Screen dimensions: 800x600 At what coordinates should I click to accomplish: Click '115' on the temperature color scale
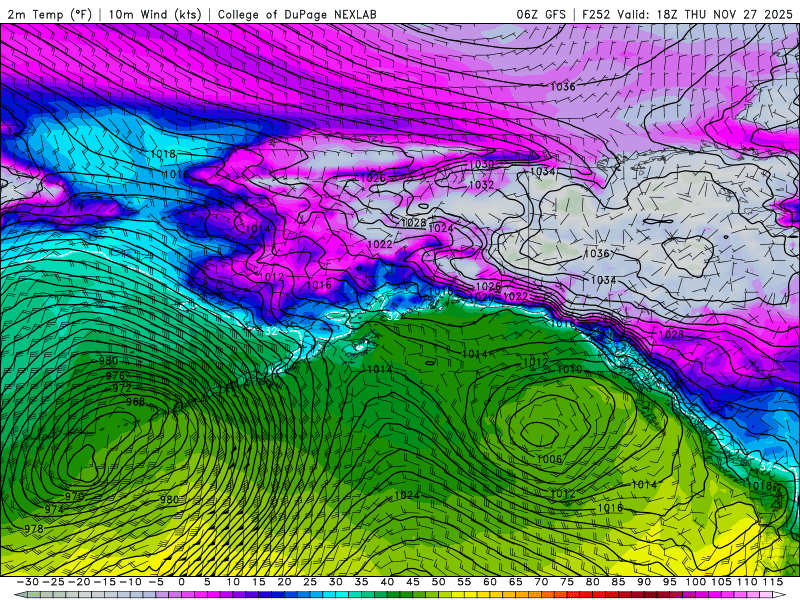[773, 582]
